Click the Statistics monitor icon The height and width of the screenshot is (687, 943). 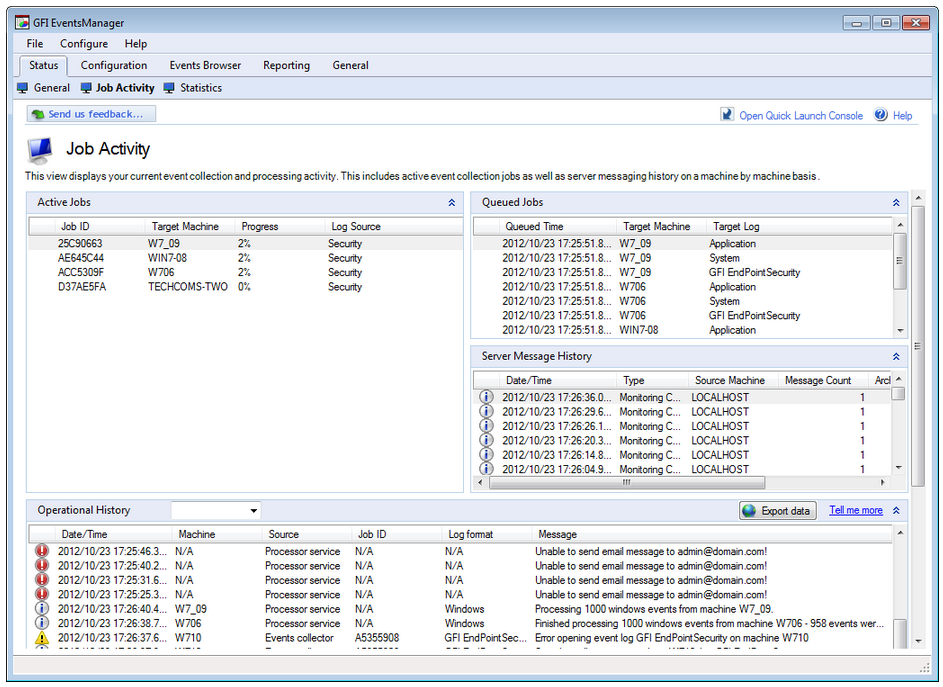(169, 88)
